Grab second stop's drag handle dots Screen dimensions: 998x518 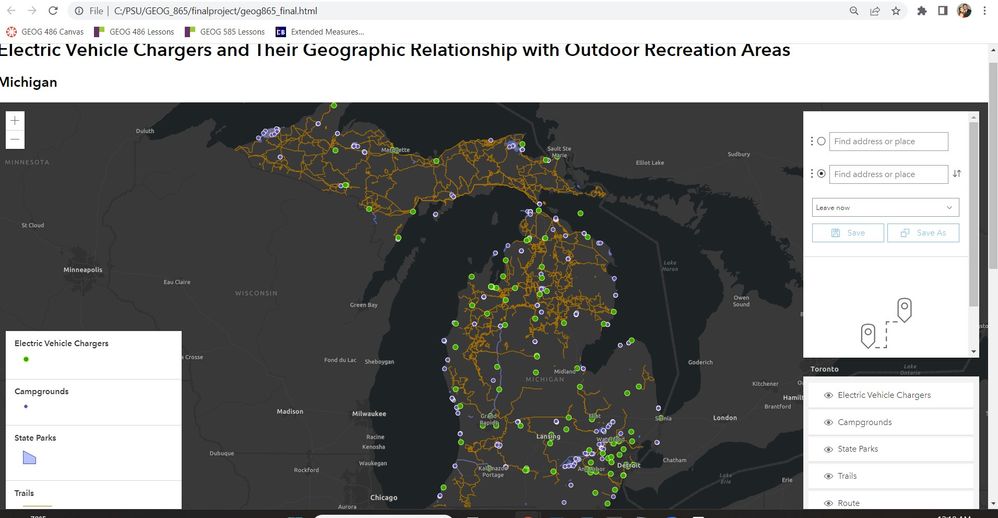(812, 174)
